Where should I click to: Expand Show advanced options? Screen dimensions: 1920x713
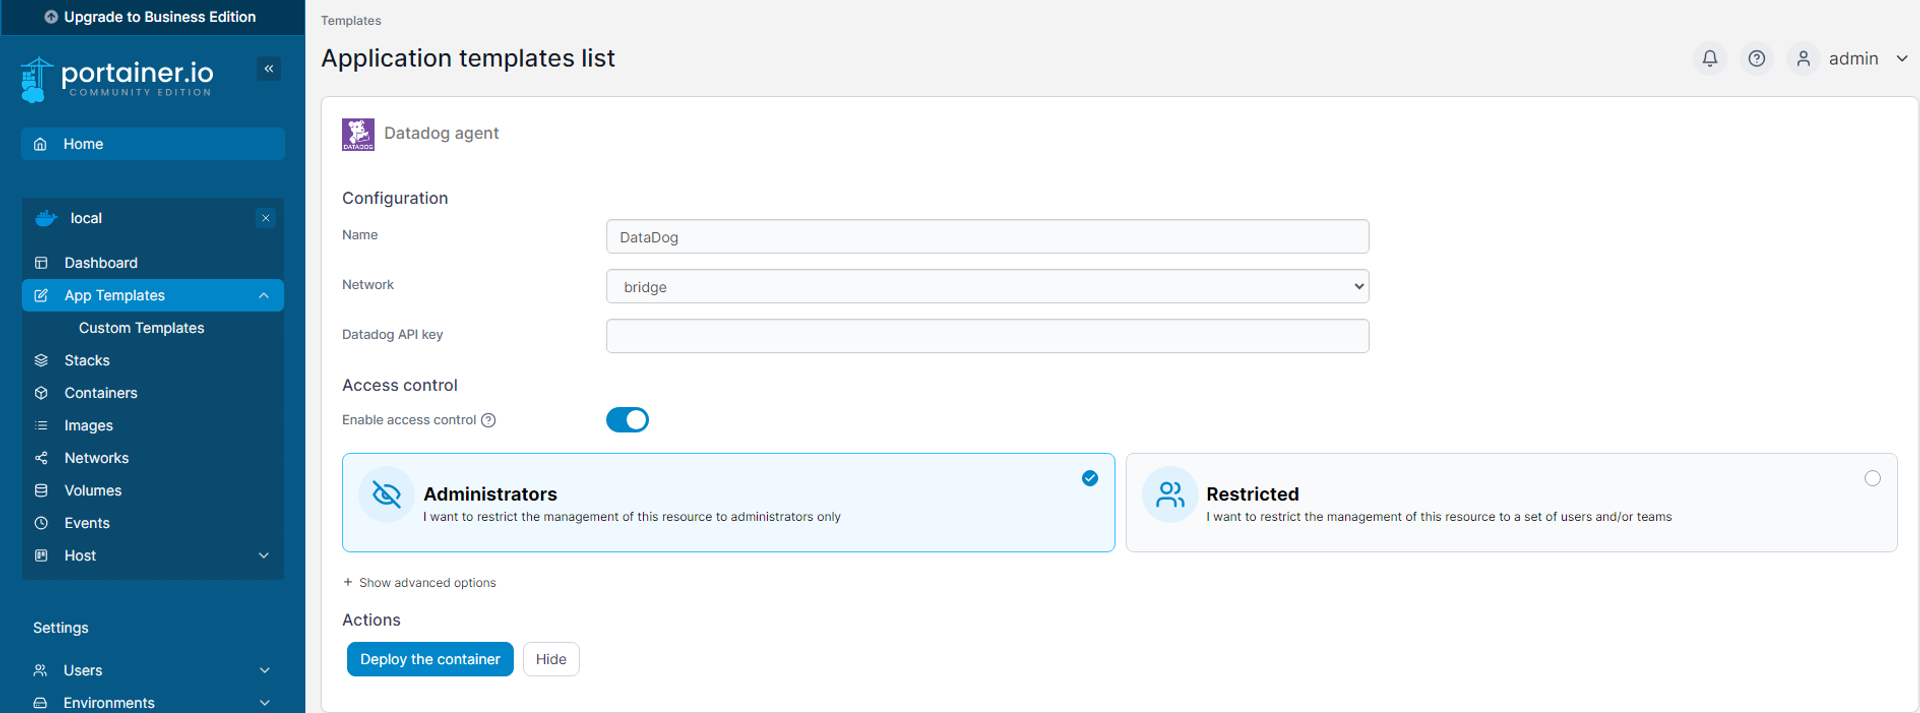(419, 583)
